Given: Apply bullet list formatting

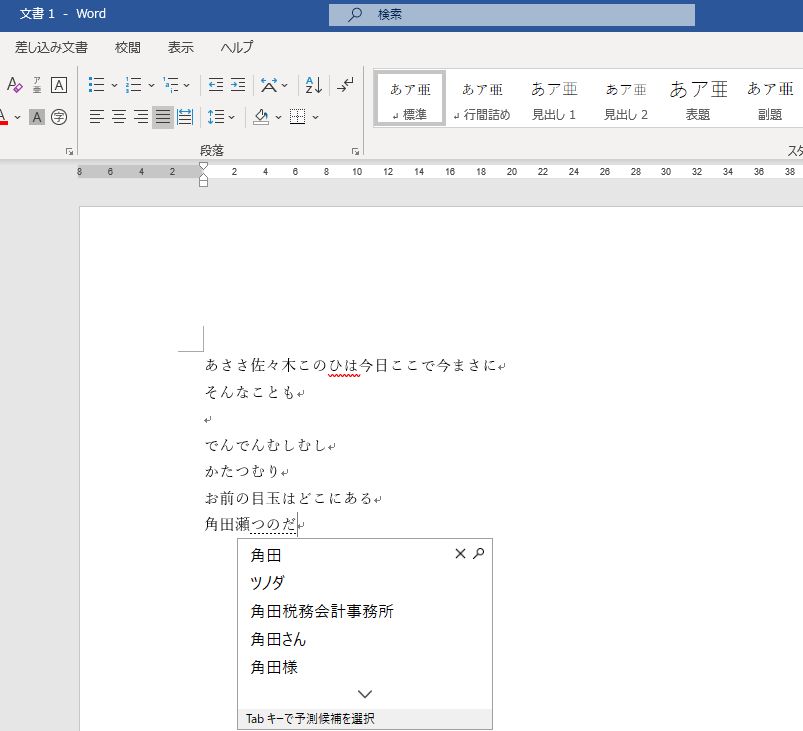Looking at the screenshot, I should pyautogui.click(x=96, y=85).
